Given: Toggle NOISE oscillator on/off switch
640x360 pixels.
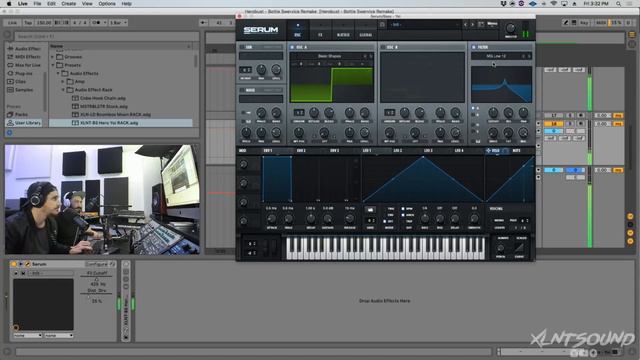Looking at the screenshot, I should (242, 90).
